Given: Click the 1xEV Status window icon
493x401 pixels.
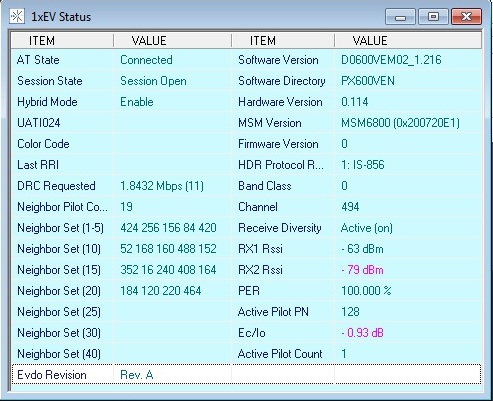Looking at the screenshot, I should 17,16.
